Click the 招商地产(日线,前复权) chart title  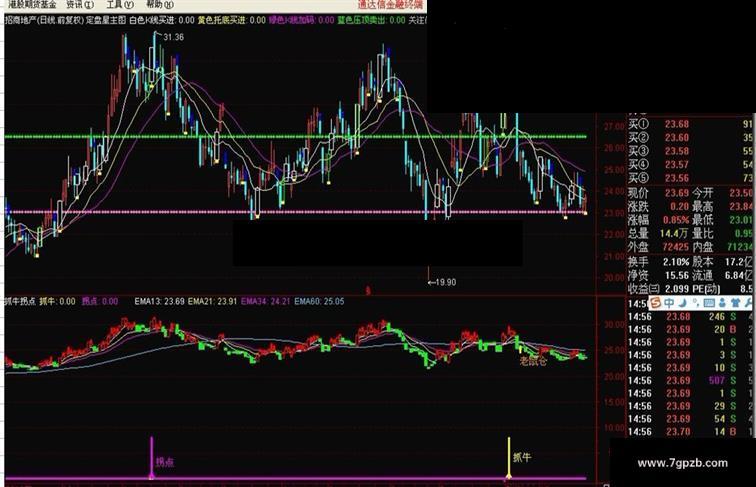(44, 20)
